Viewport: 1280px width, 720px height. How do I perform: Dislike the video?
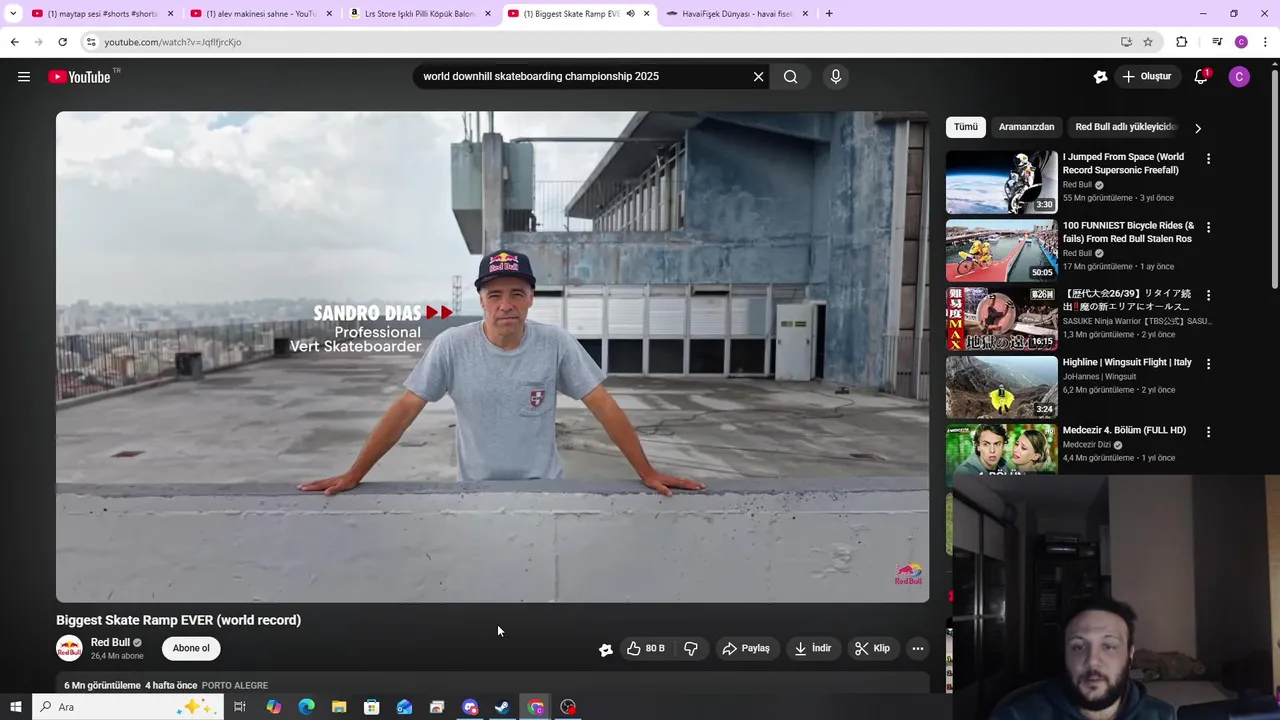click(691, 649)
